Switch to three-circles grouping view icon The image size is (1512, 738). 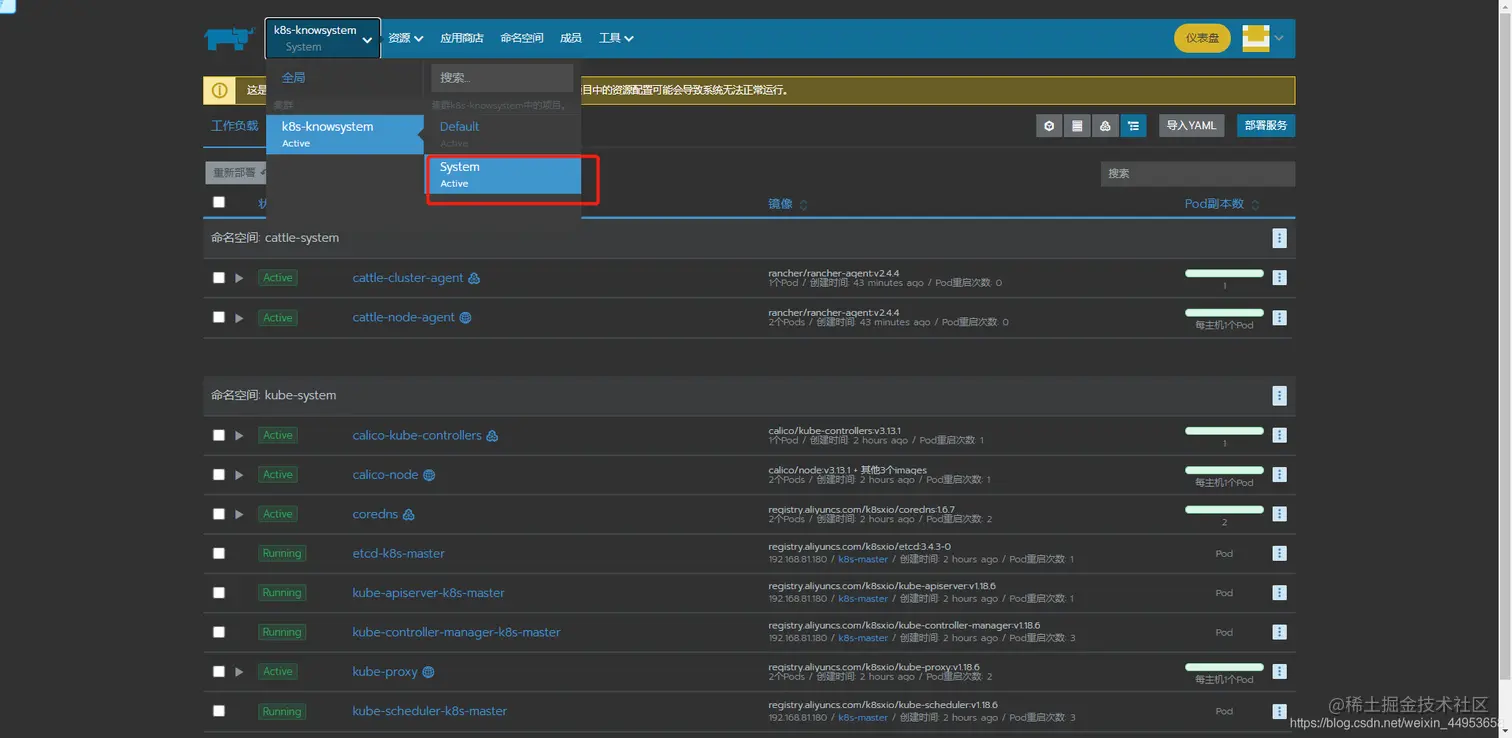(x=1105, y=126)
